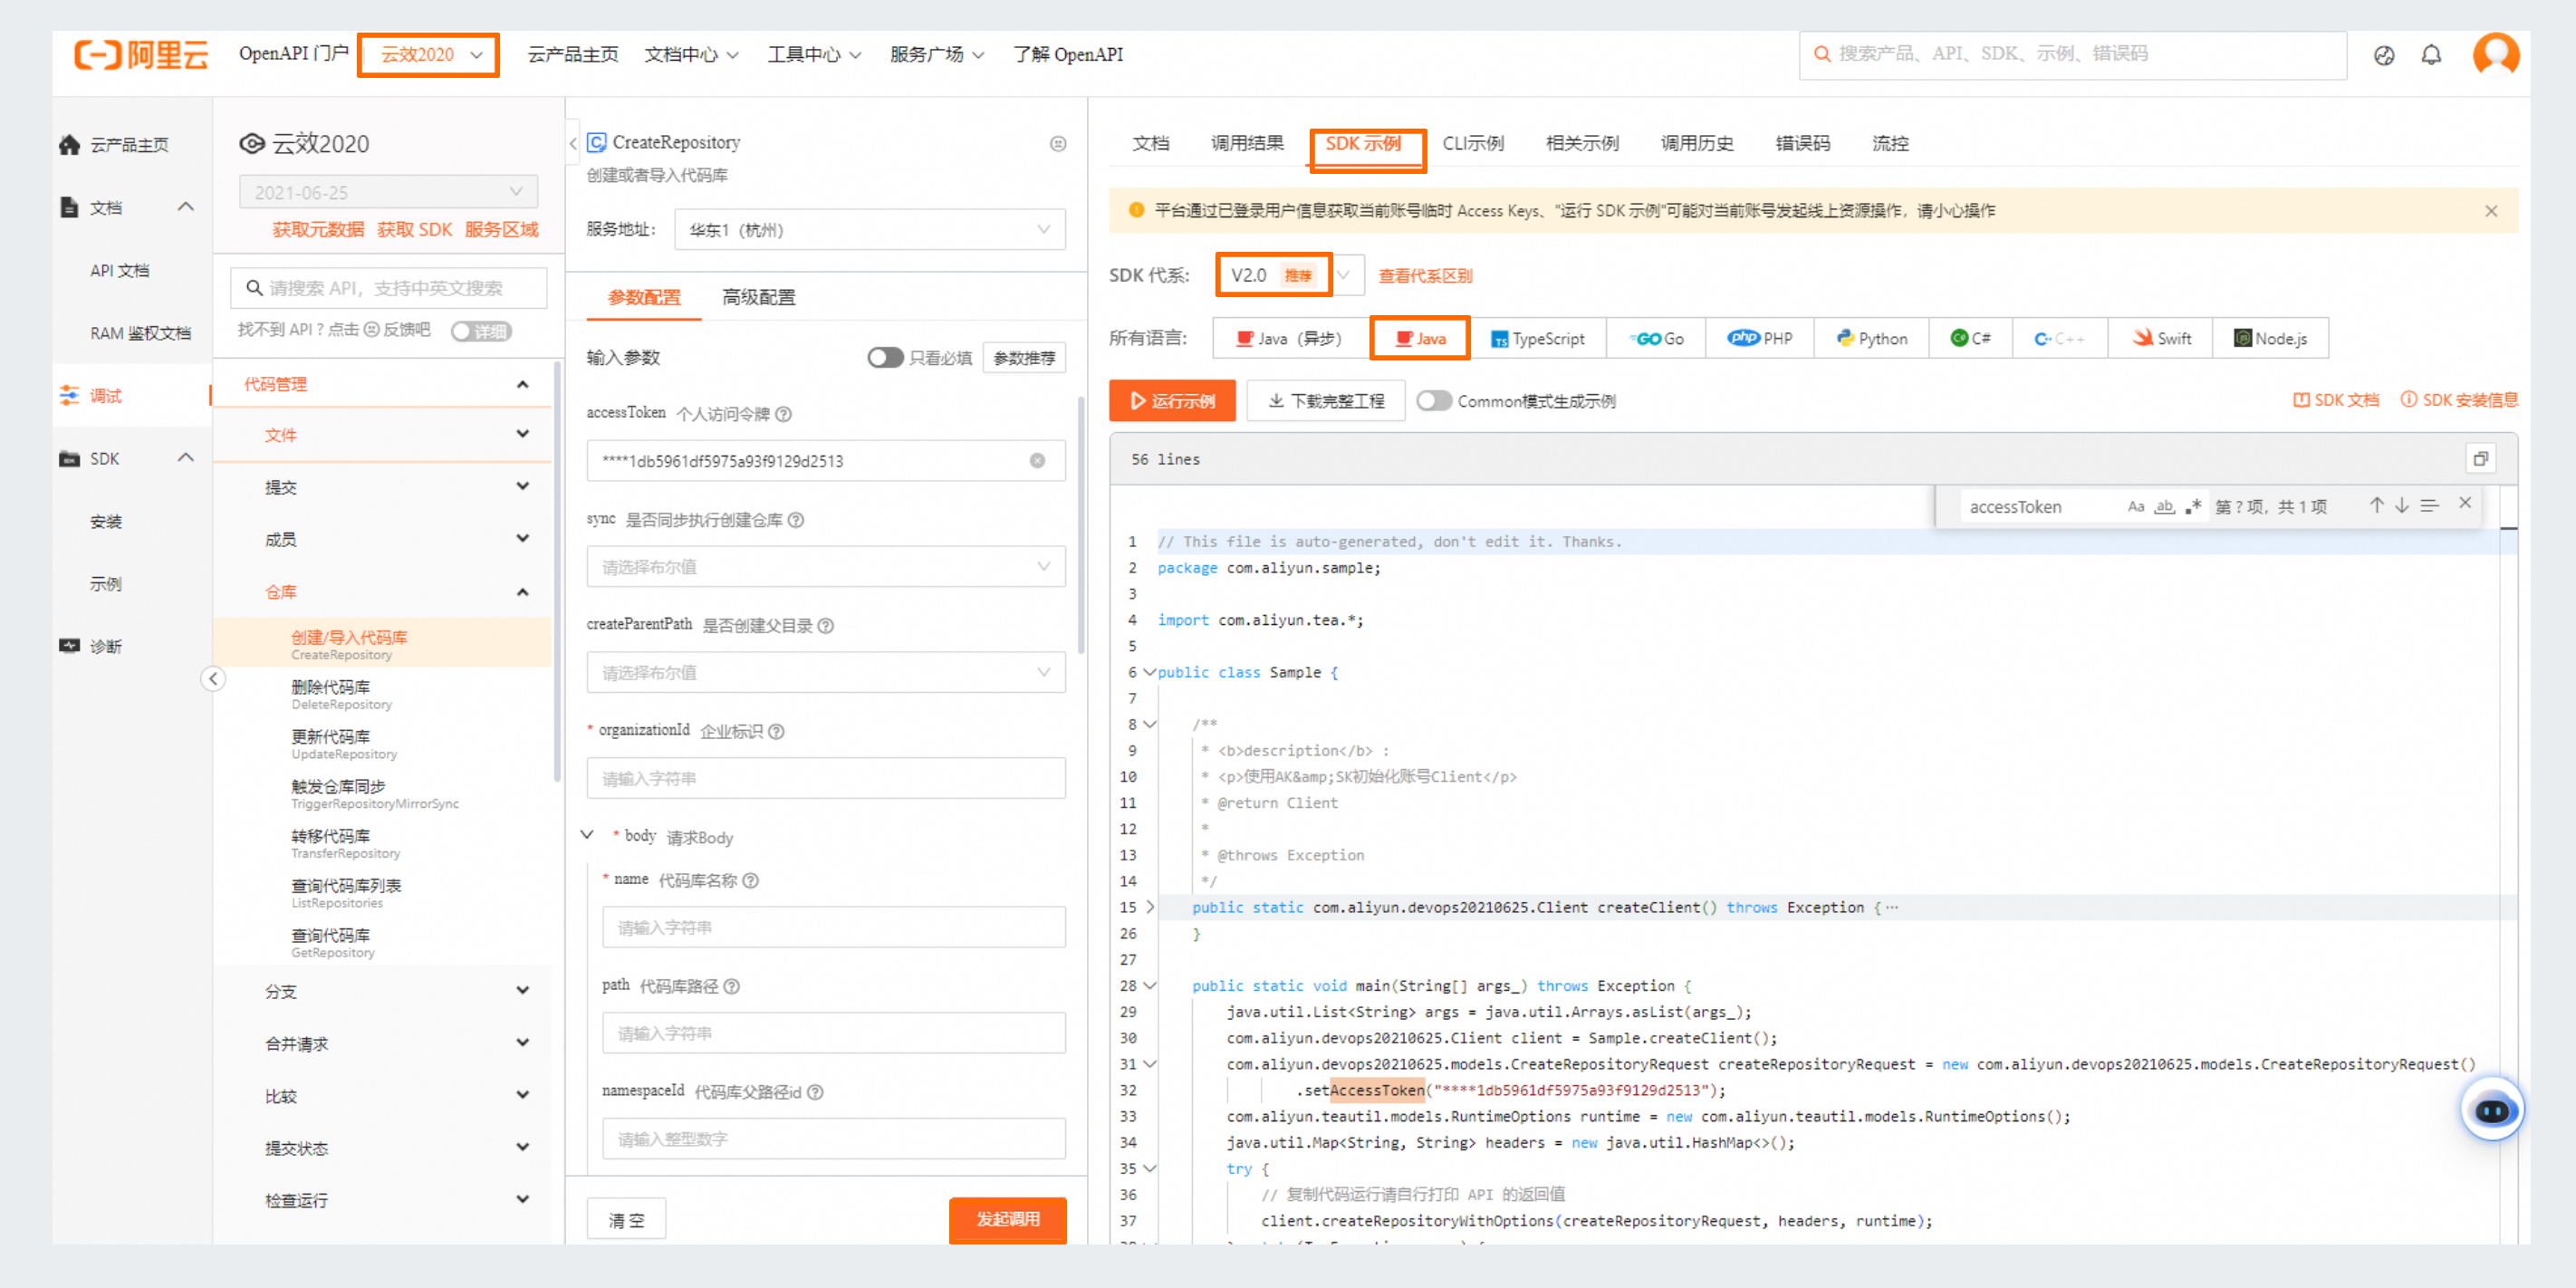
Task: Open the 2021-06-25 version dropdown
Action: coord(389,192)
